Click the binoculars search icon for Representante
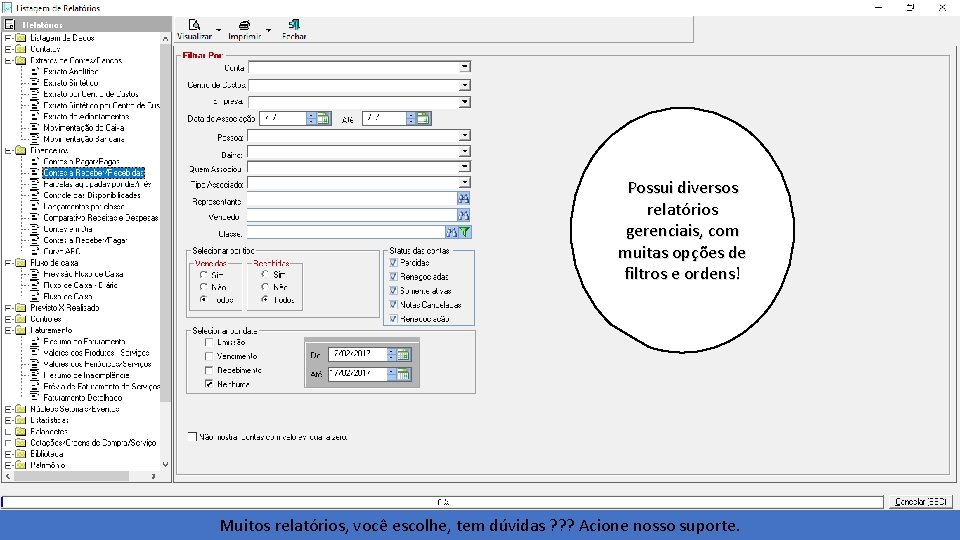960x540 pixels. click(x=463, y=198)
